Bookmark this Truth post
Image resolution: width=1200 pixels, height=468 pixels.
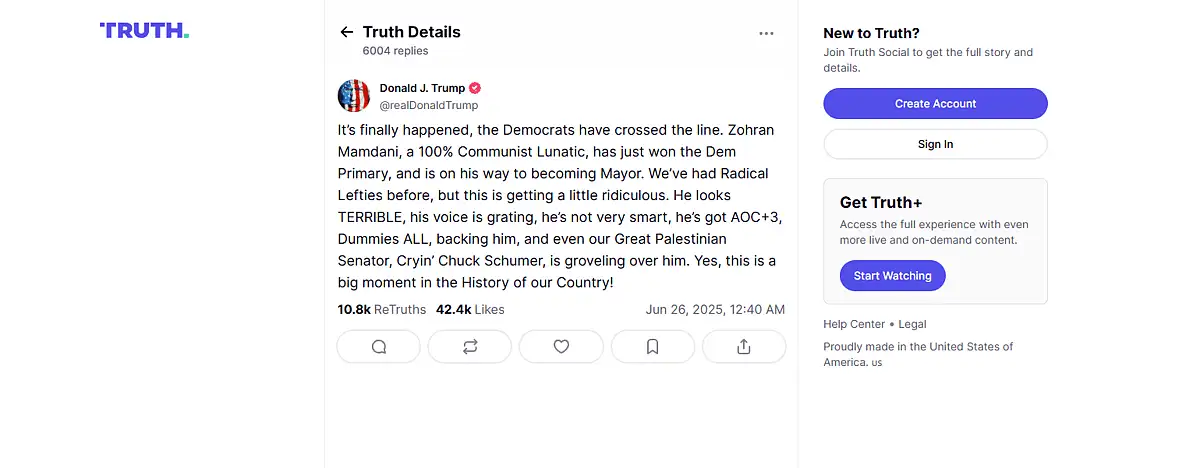click(652, 347)
